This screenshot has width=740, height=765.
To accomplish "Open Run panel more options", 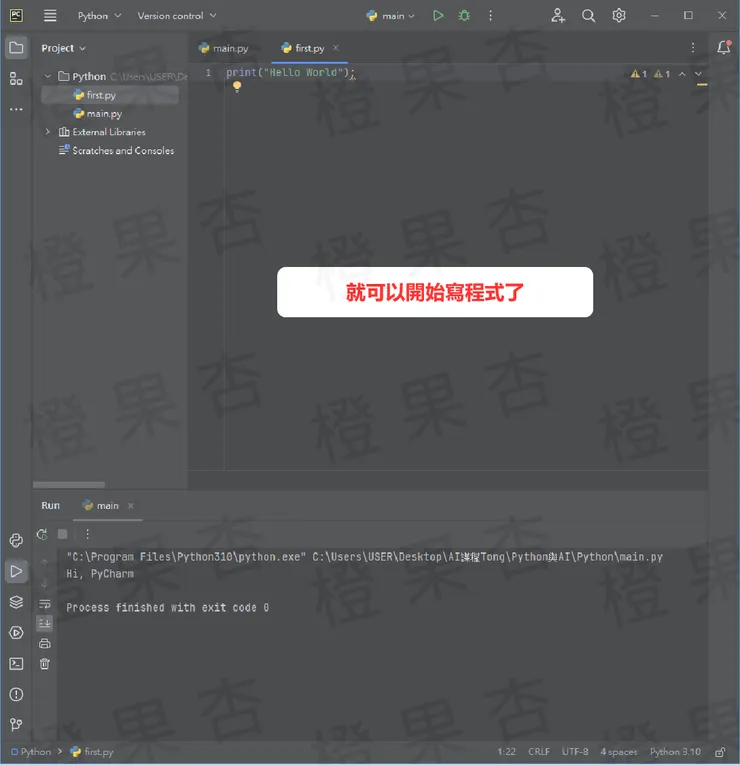I will click(87, 534).
